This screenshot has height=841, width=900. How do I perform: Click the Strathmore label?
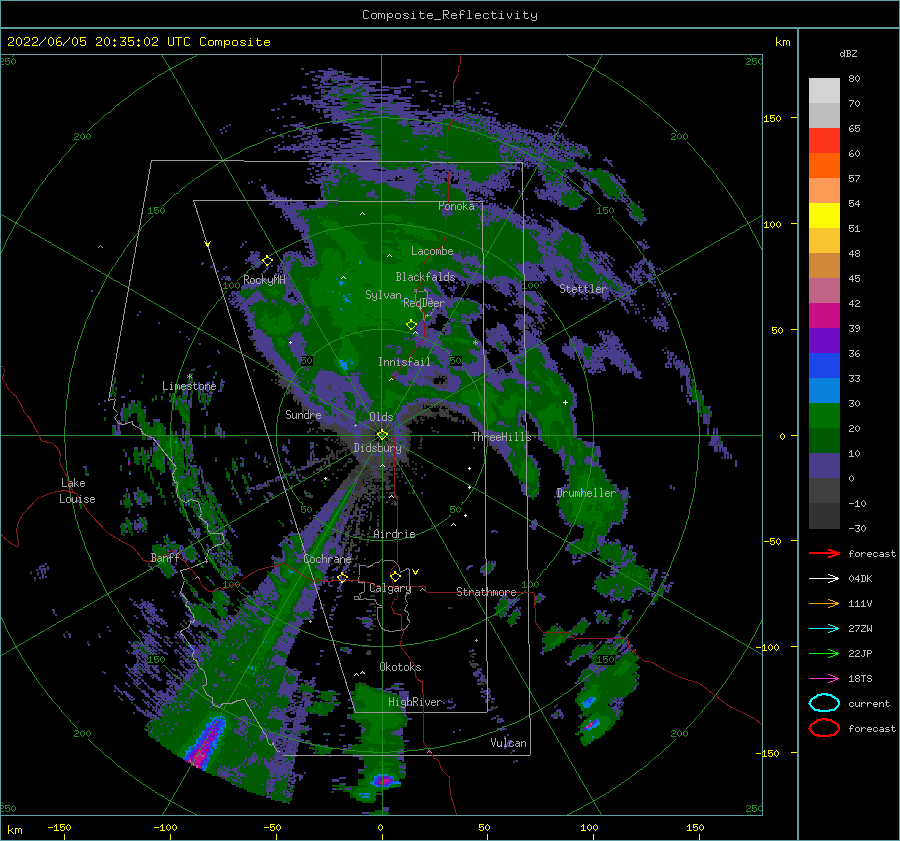tap(486, 592)
